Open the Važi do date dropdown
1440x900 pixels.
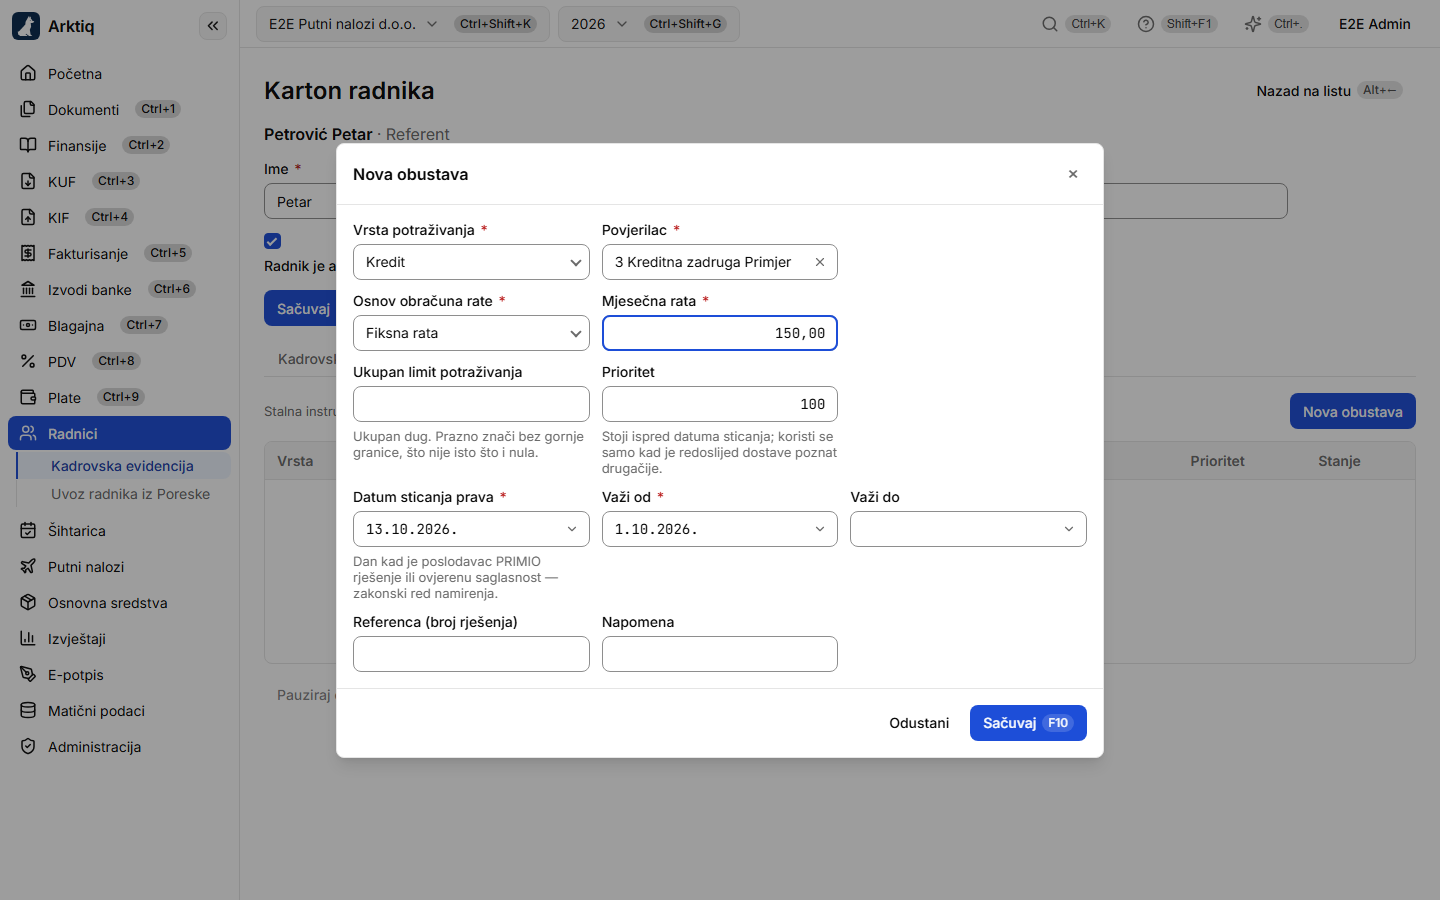[968, 529]
